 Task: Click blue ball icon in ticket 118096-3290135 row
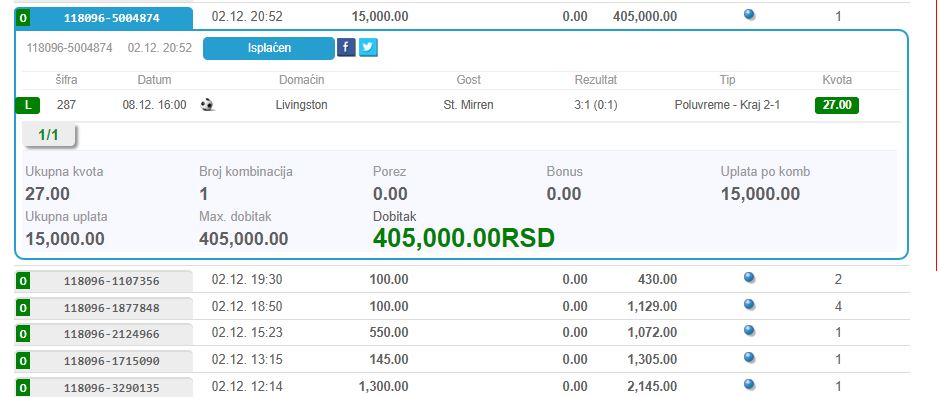[x=749, y=384]
